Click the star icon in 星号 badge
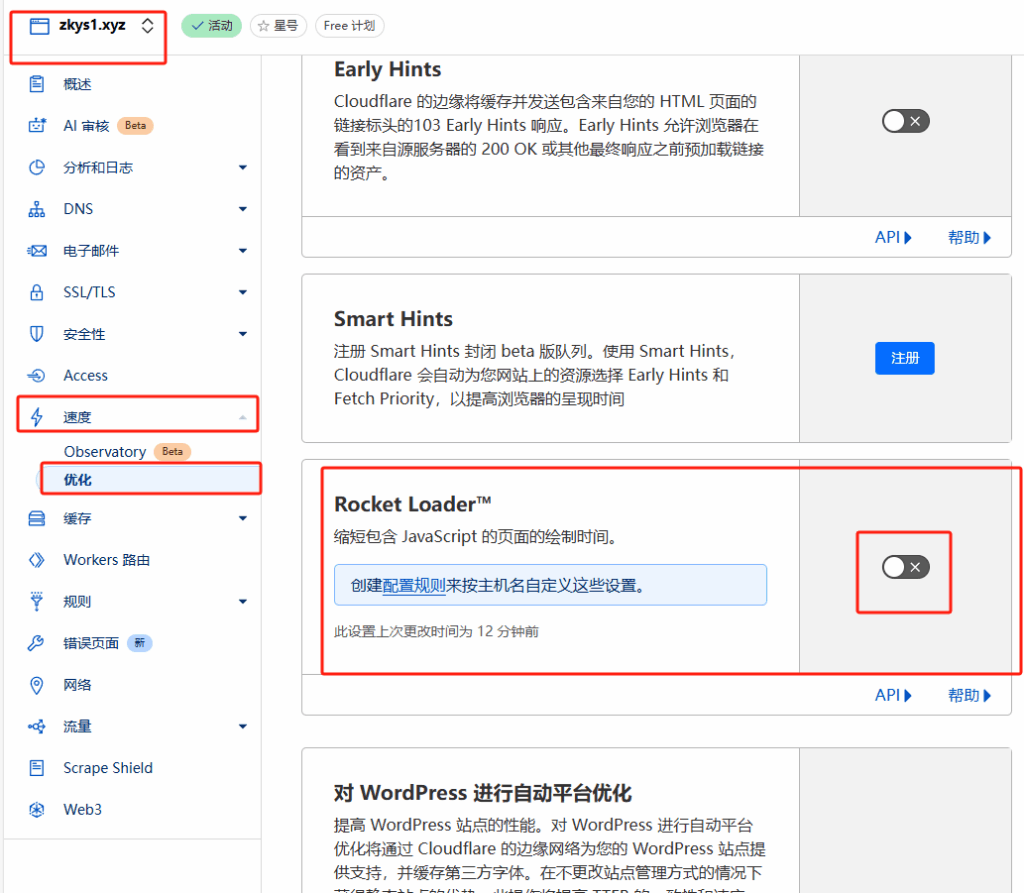The height and width of the screenshot is (893, 1024). point(263,26)
